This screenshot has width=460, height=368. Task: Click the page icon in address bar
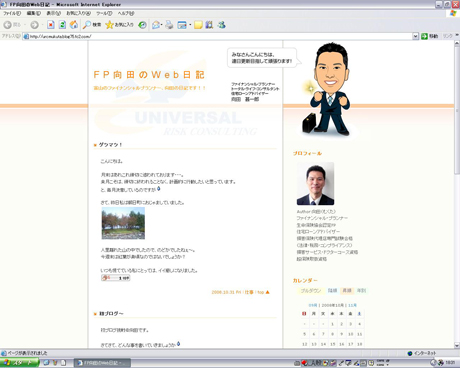26,36
